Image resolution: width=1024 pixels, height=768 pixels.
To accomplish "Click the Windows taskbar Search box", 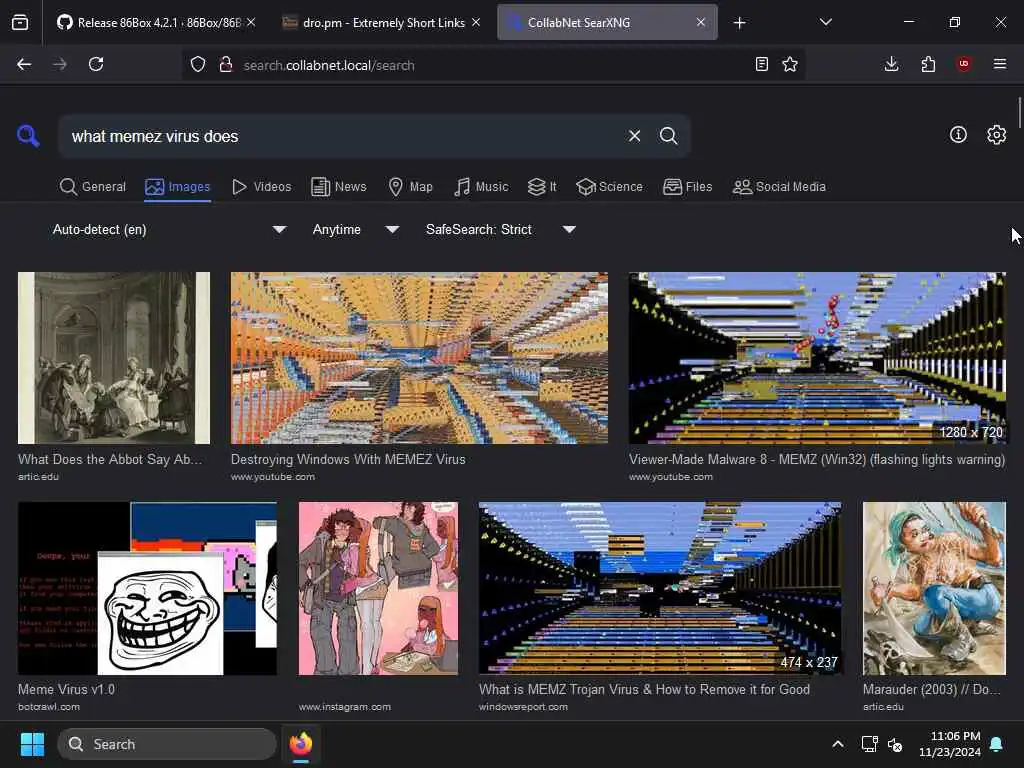I will (167, 744).
